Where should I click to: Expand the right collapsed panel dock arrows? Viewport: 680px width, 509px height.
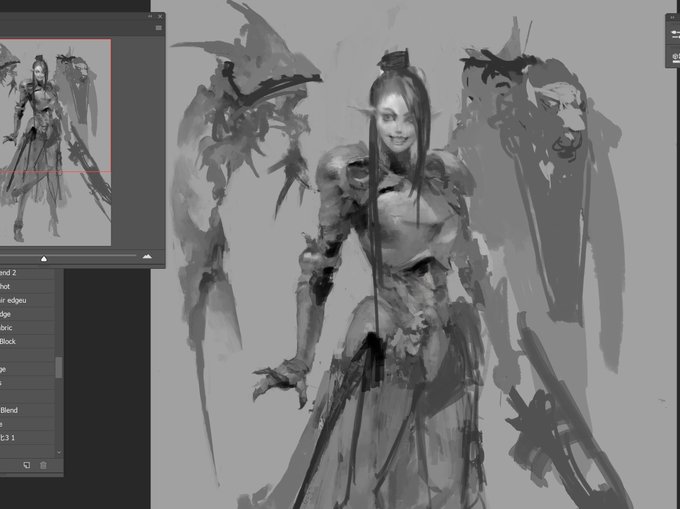[x=673, y=17]
